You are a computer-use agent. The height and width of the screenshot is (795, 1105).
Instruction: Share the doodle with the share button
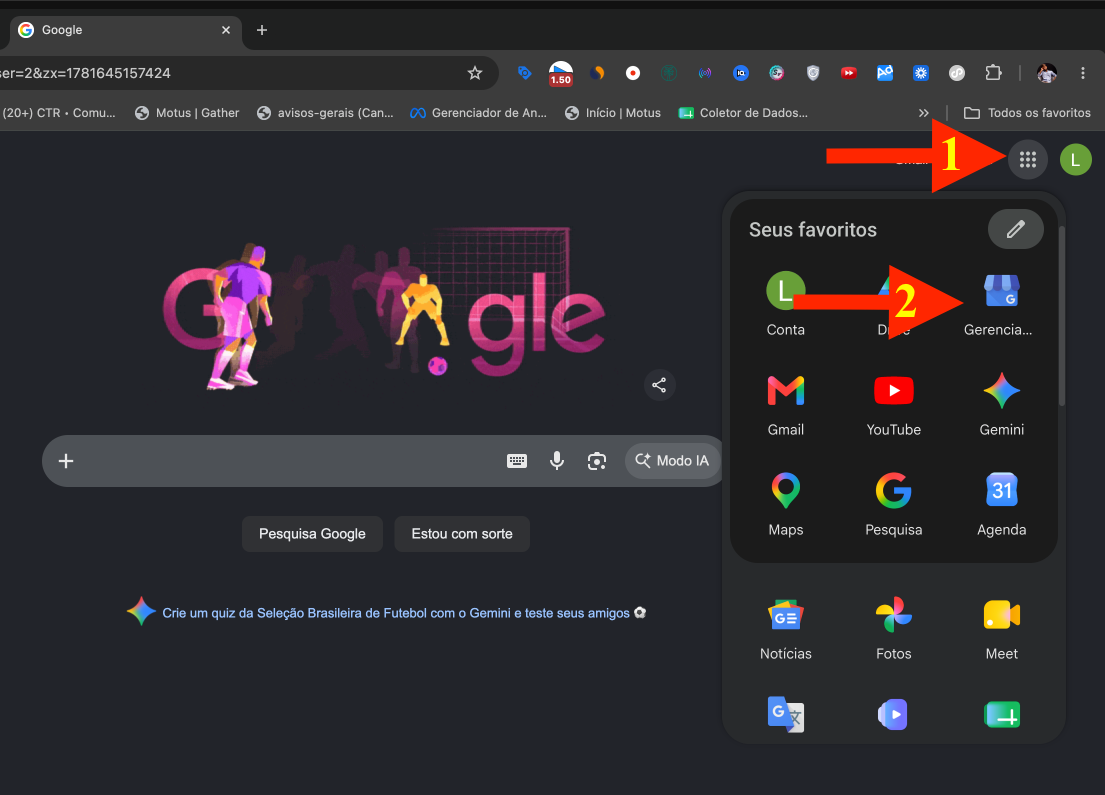coord(659,385)
